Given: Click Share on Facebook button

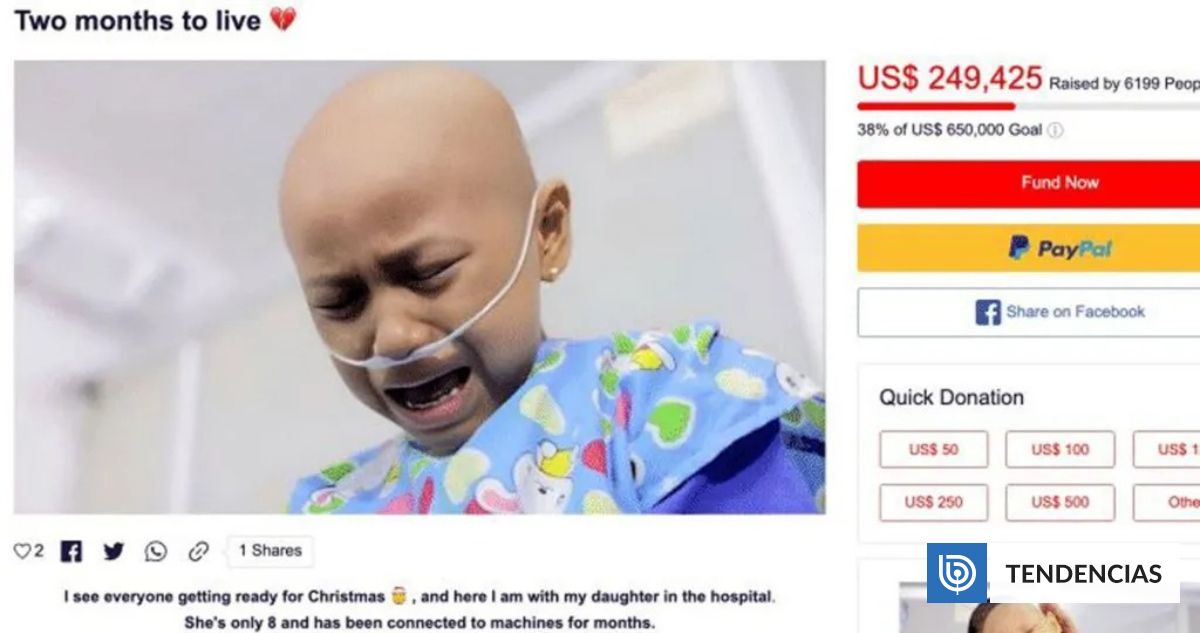Looking at the screenshot, I should click(1028, 312).
